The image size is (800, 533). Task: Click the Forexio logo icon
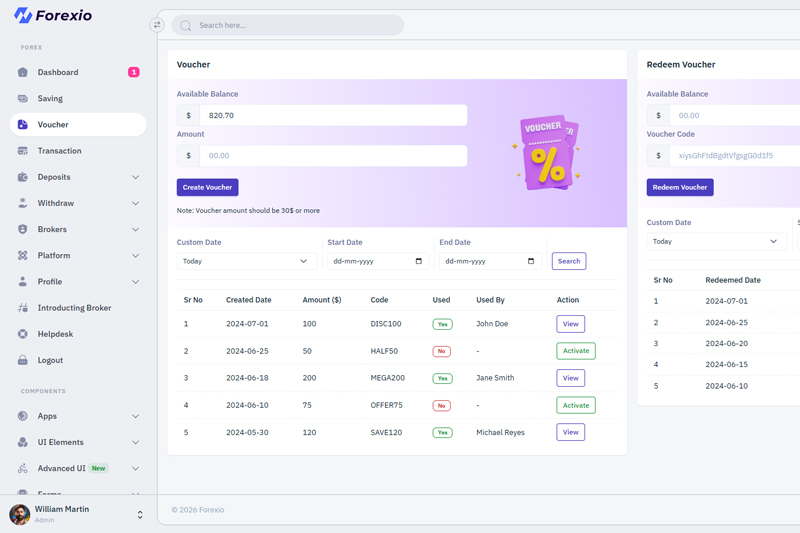coord(22,16)
